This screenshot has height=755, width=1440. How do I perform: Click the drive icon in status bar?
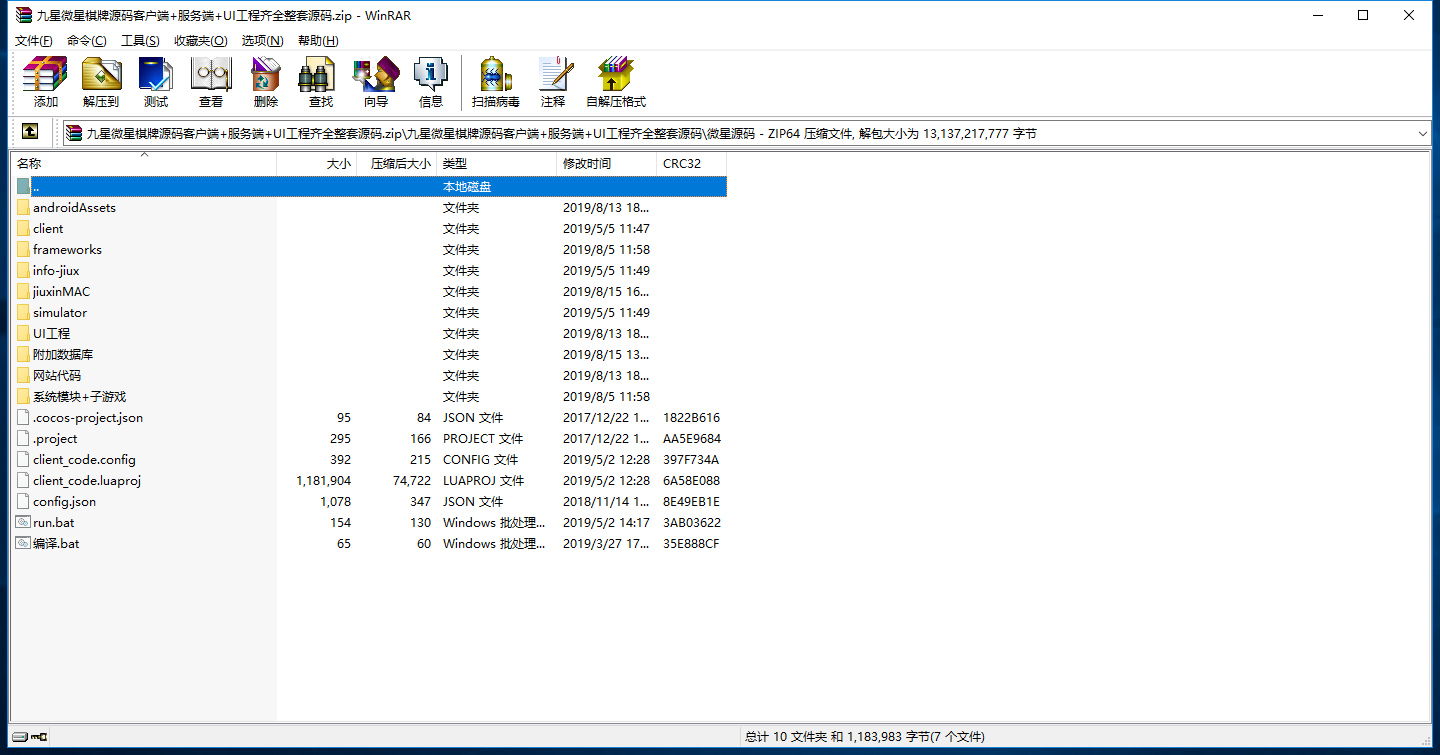(x=19, y=737)
